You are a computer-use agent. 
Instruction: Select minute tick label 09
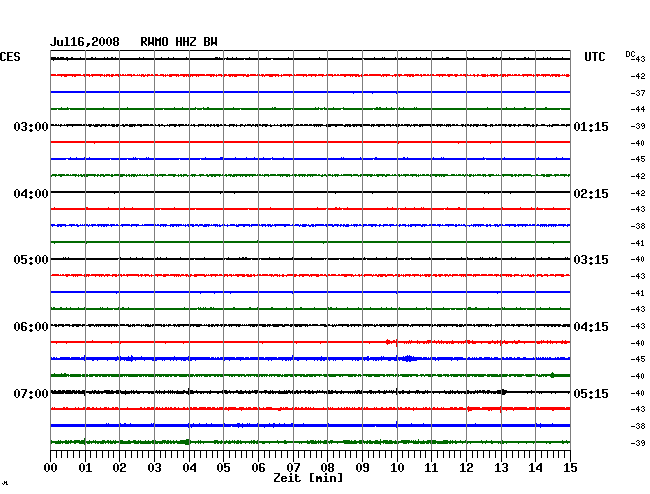tap(362, 468)
